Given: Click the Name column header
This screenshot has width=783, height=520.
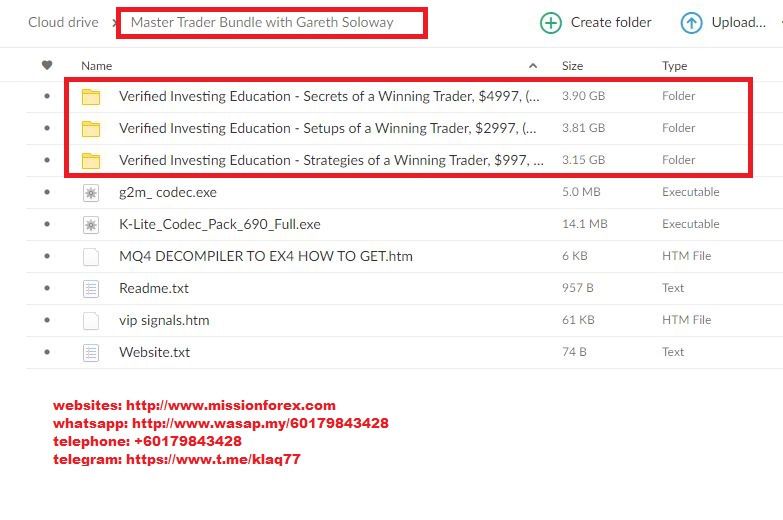Looking at the screenshot, I should (96, 66).
